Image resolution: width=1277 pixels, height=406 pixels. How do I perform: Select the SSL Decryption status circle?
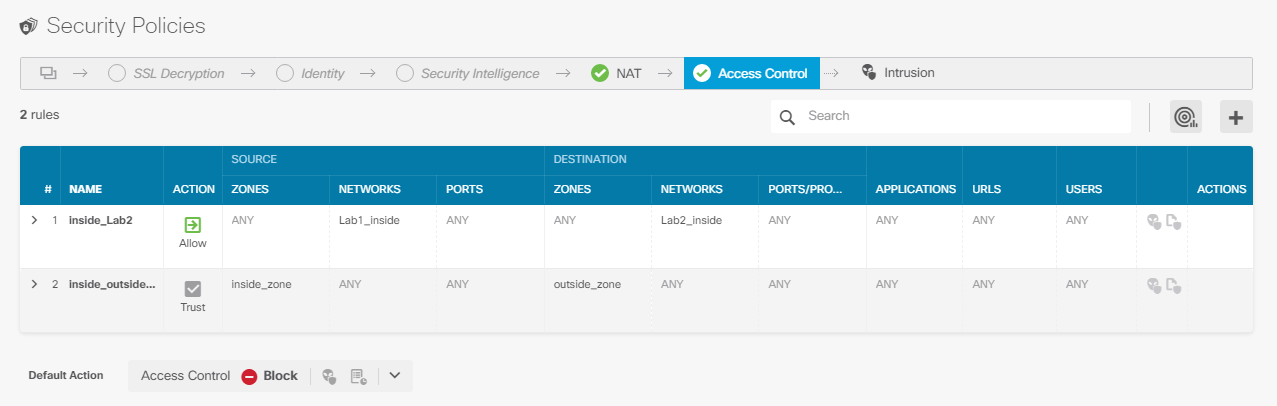click(x=117, y=73)
